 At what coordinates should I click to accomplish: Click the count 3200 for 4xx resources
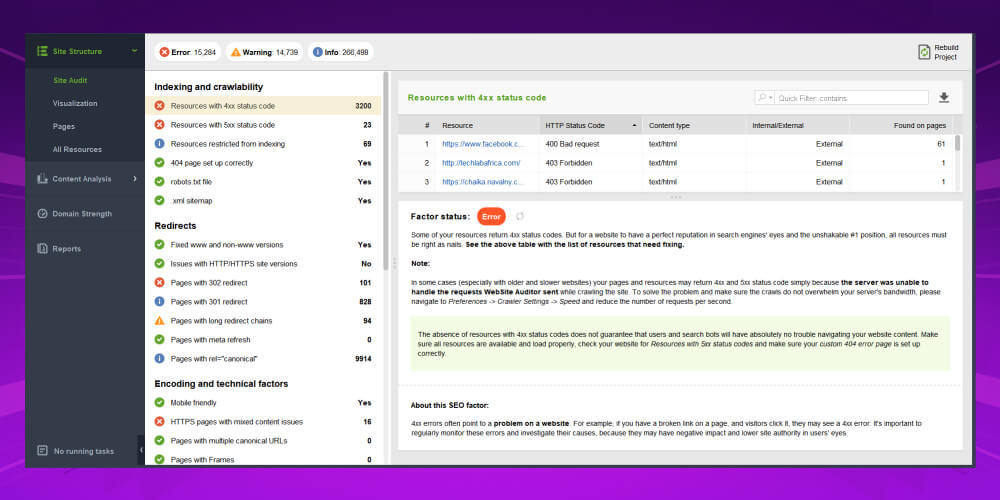364,106
